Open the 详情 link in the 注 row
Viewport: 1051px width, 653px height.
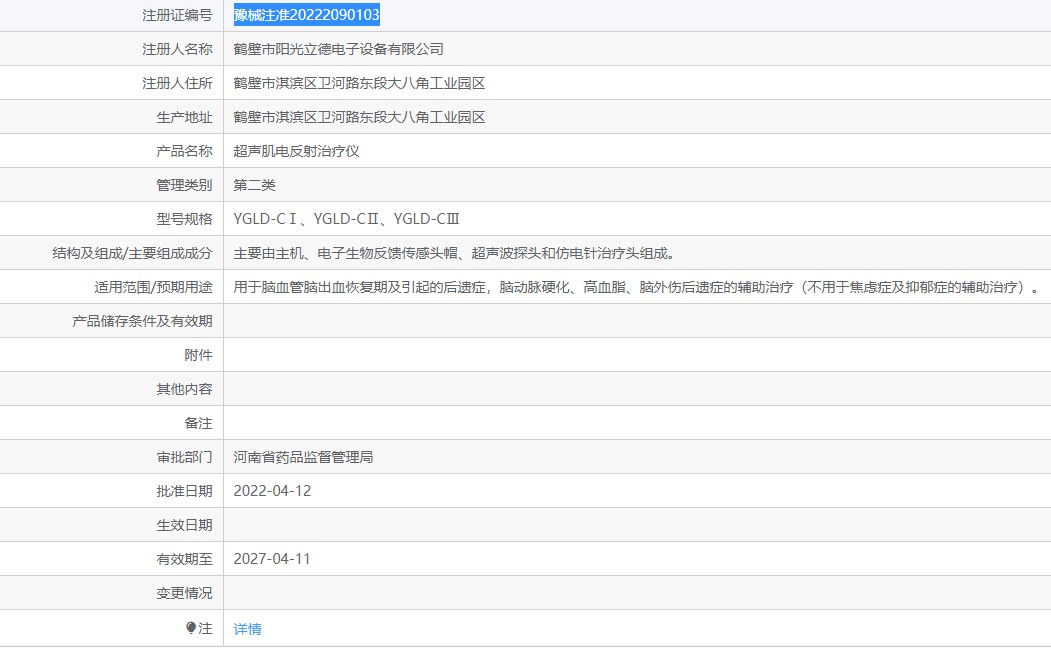pyautogui.click(x=247, y=629)
